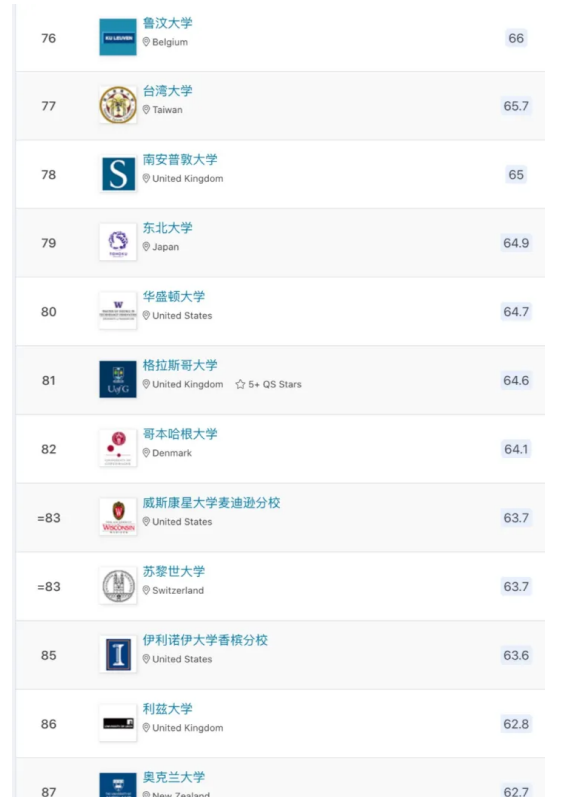Click the KU Leuven logo icon
This screenshot has height=802, width=575.
point(118,37)
